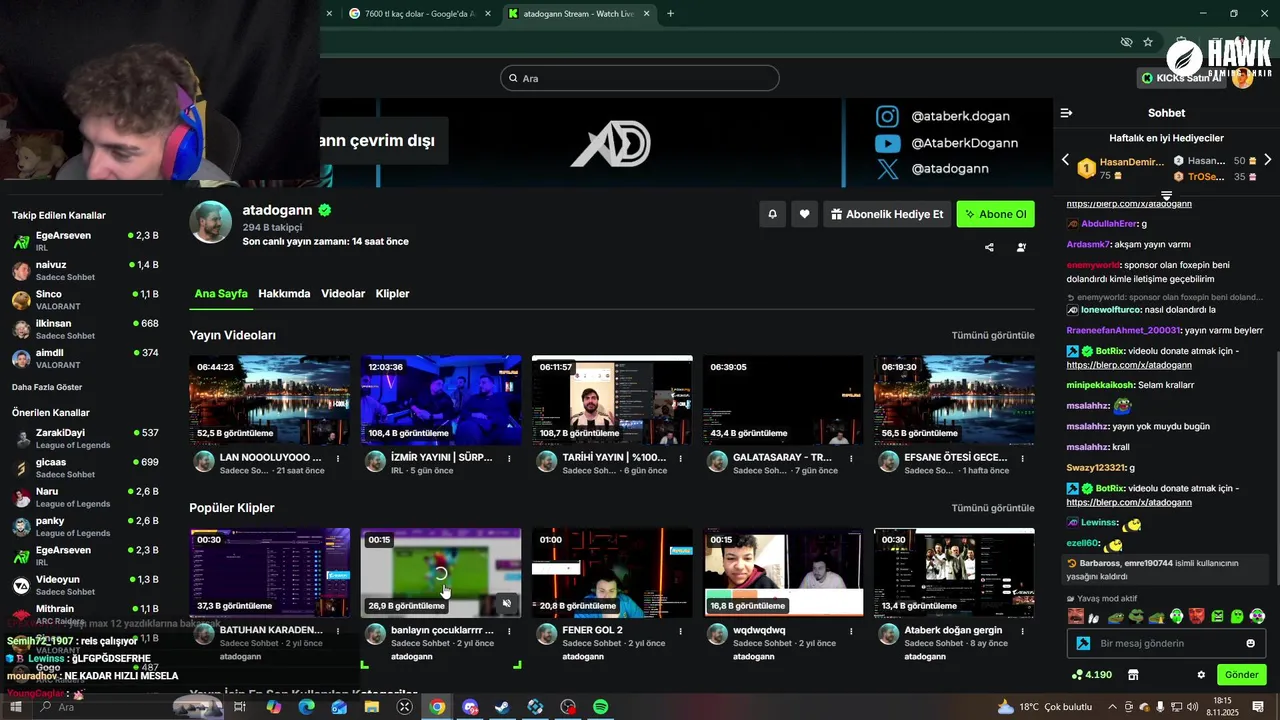
Task: Focus the Bir mesaj gönderin input
Action: pyautogui.click(x=1165, y=643)
